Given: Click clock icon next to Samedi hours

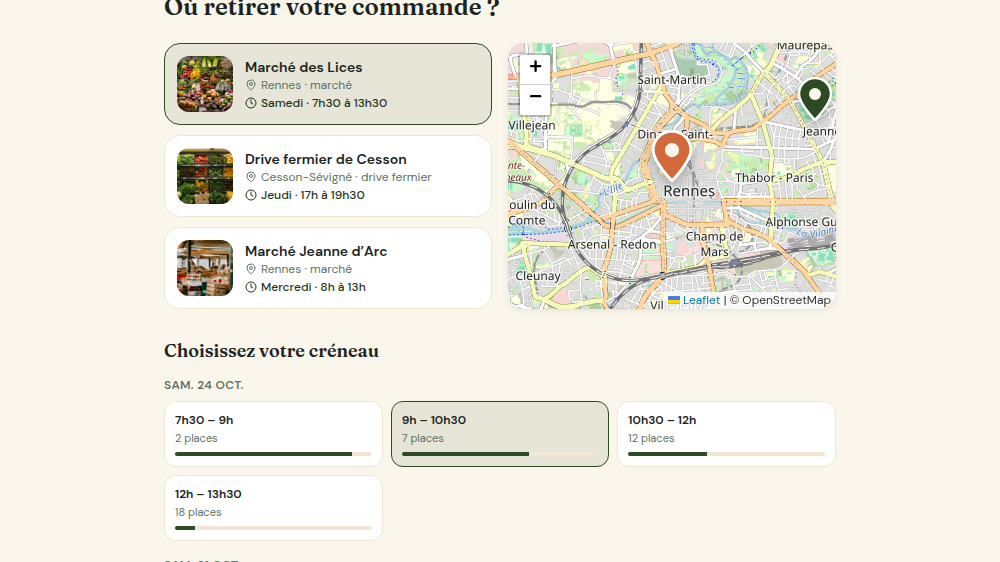Looking at the screenshot, I should pyautogui.click(x=251, y=103).
